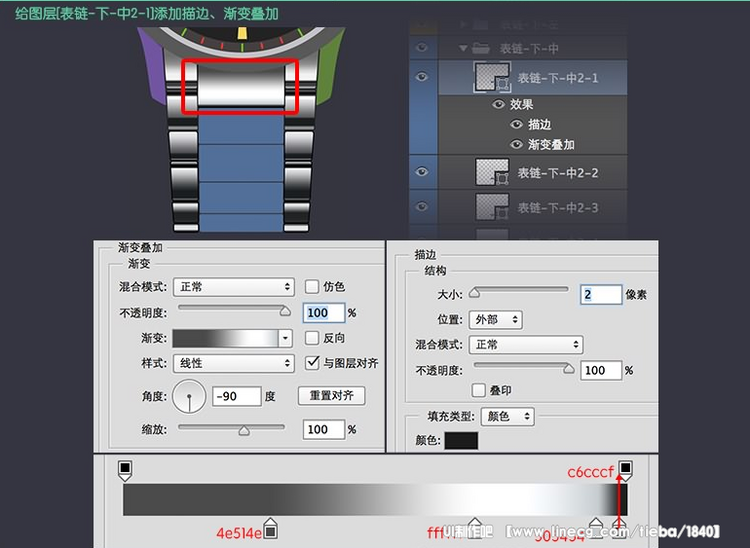This screenshot has height=548, width=750.
Task: Hide the 表链-下-中 group via its eye icon
Action: (422, 47)
